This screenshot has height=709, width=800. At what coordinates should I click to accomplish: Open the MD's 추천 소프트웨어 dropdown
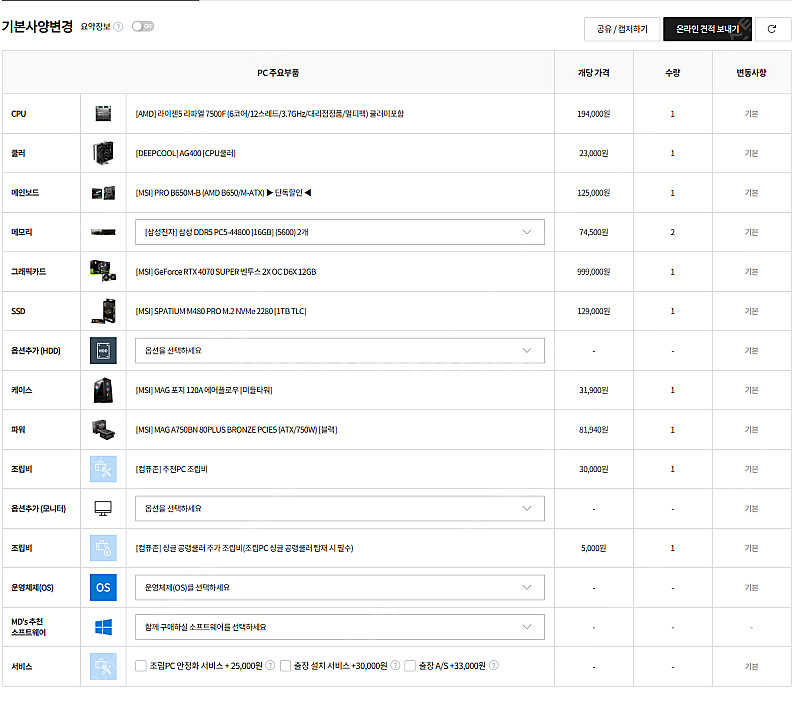(340, 627)
